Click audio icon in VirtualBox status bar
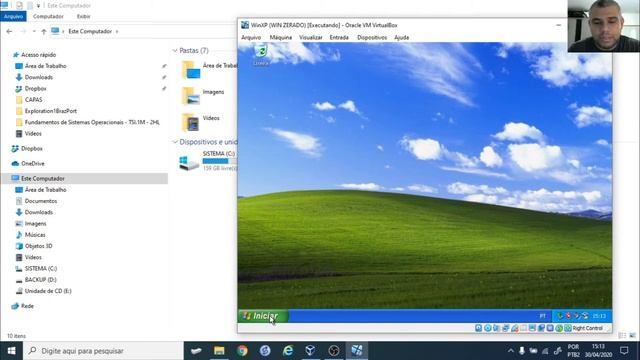This screenshot has height=360, width=640. (x=496, y=328)
